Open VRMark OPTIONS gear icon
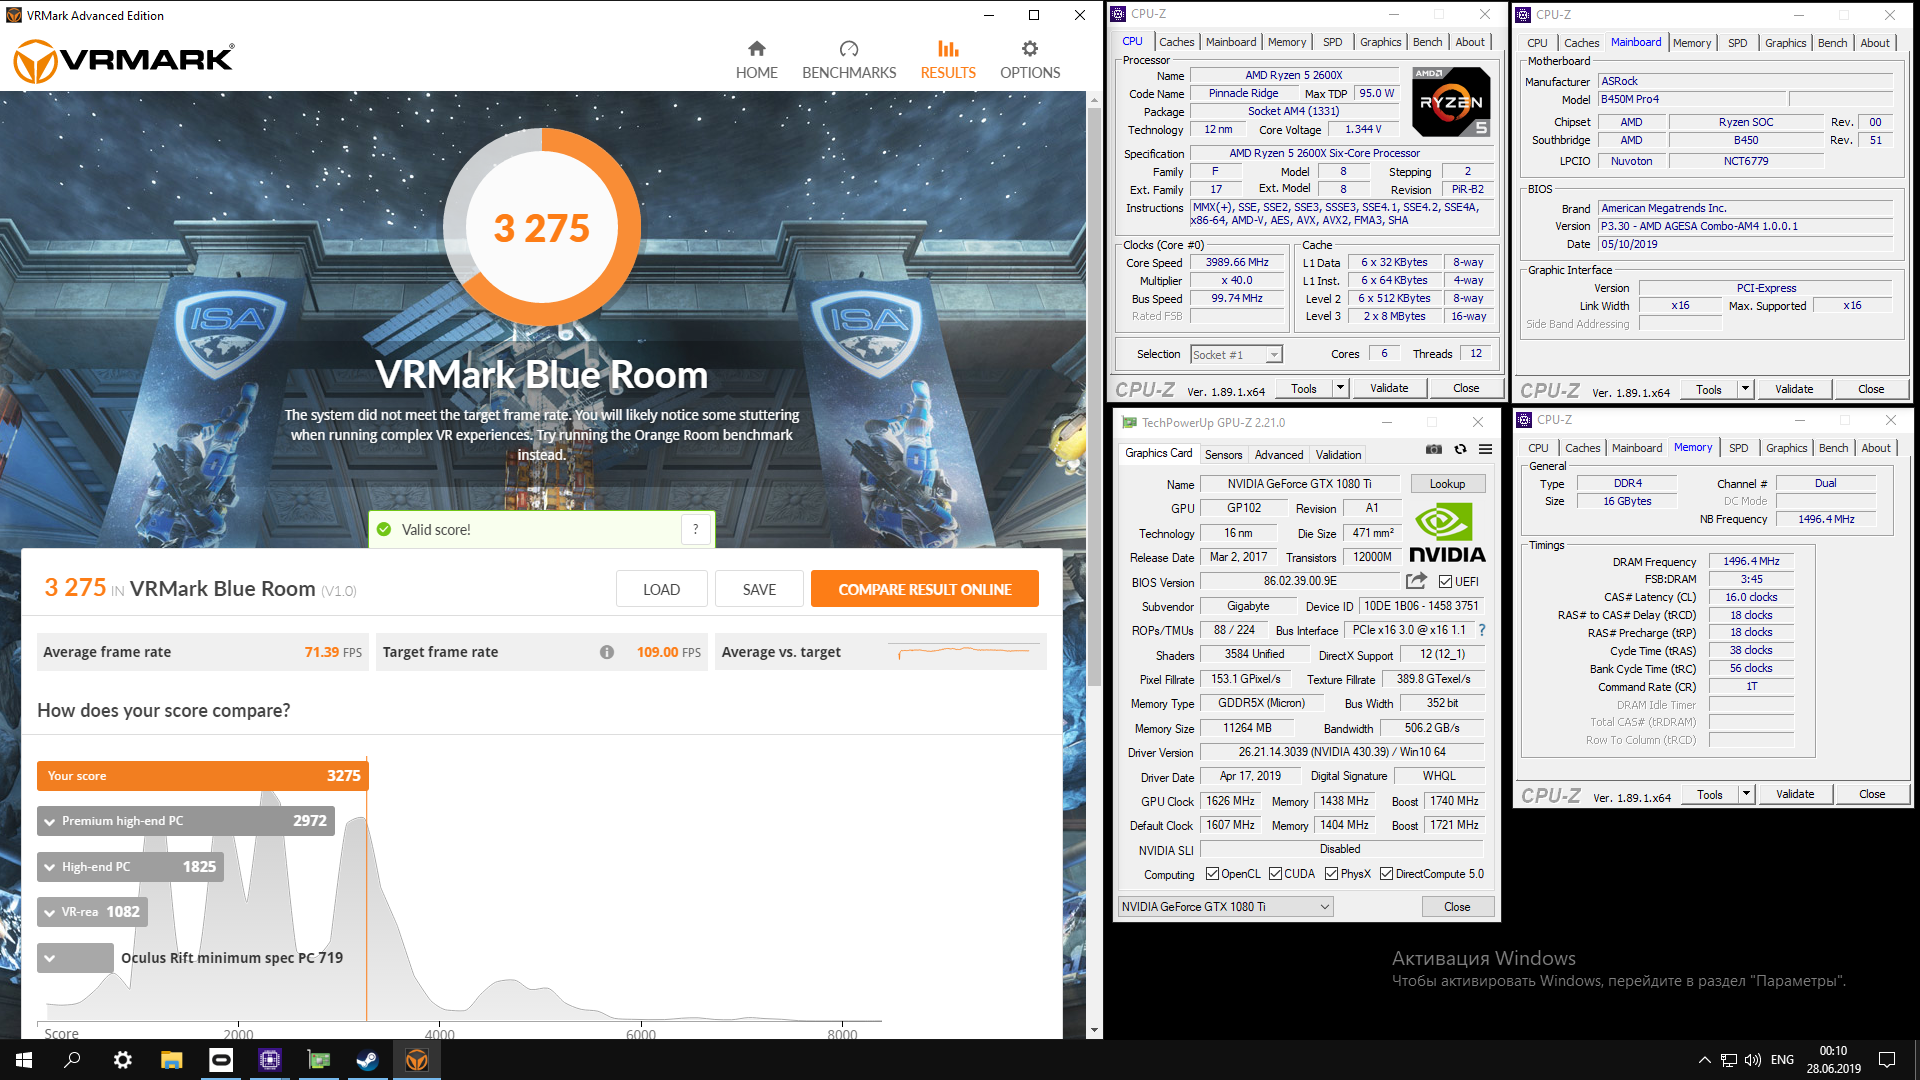The width and height of the screenshot is (1920, 1080). pyautogui.click(x=1029, y=49)
